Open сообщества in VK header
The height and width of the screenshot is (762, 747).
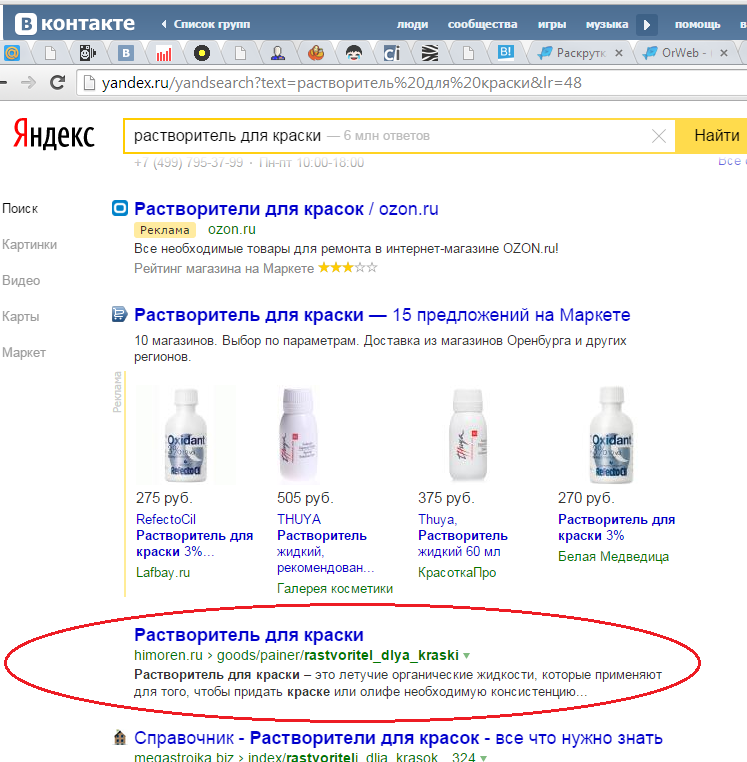pyautogui.click(x=482, y=24)
